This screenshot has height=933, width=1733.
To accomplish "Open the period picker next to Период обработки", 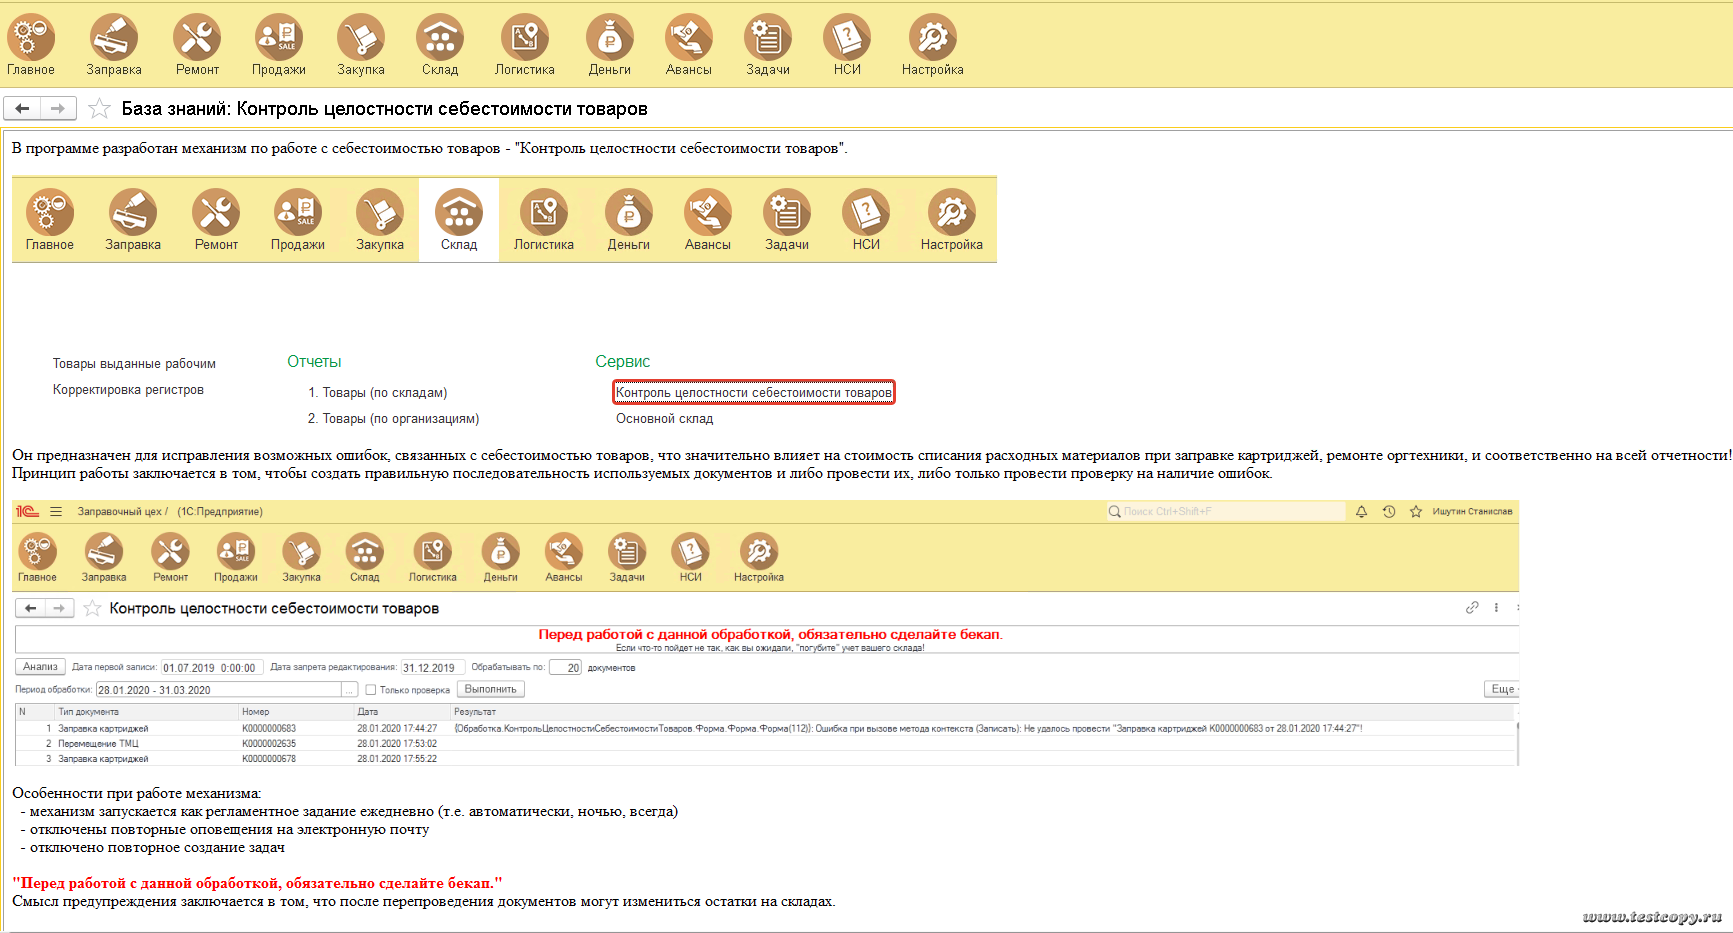I will pyautogui.click(x=349, y=690).
